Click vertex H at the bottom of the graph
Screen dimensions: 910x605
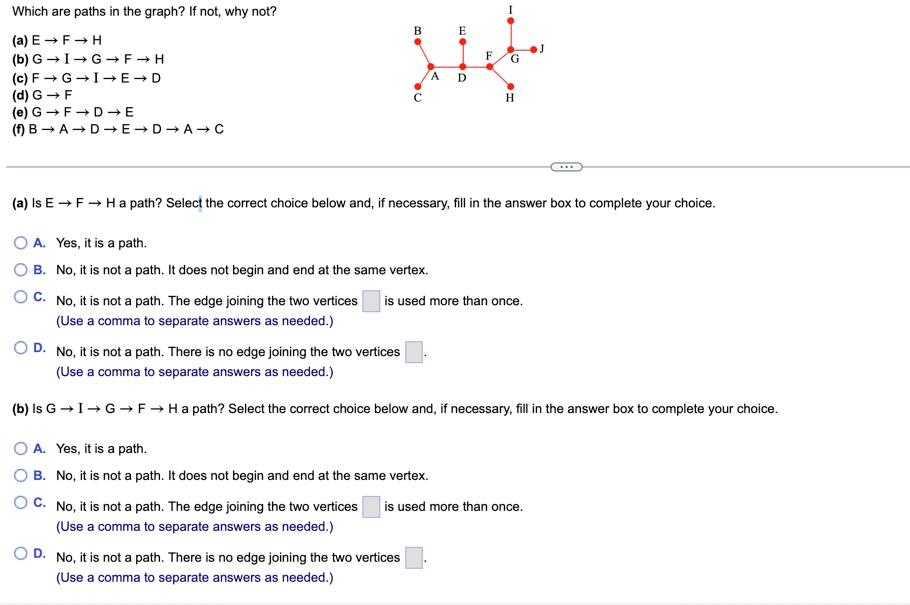coord(509,87)
